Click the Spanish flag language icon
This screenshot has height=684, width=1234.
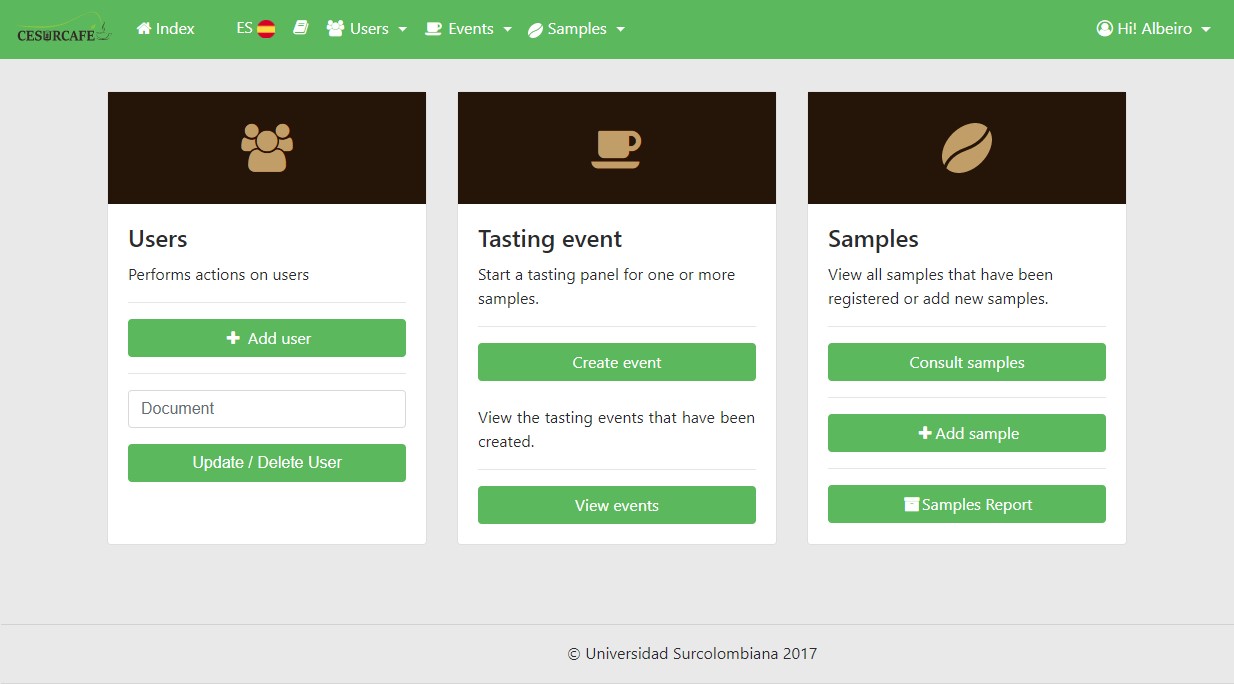[266, 29]
